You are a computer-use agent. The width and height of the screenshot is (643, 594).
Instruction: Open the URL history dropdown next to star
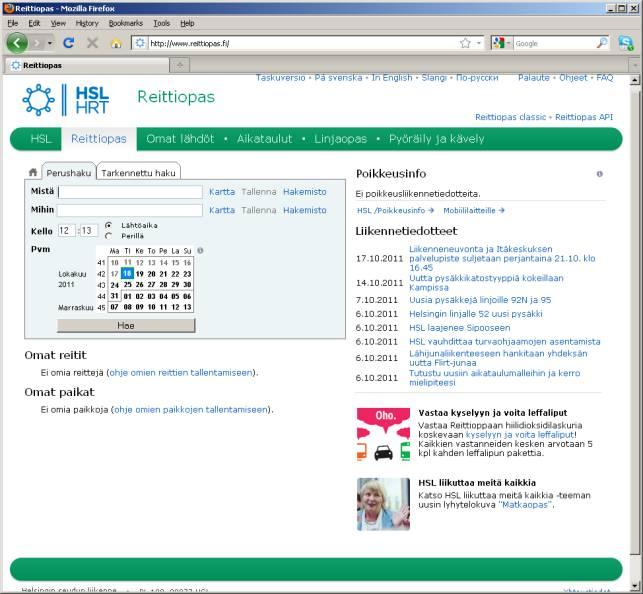coord(478,43)
